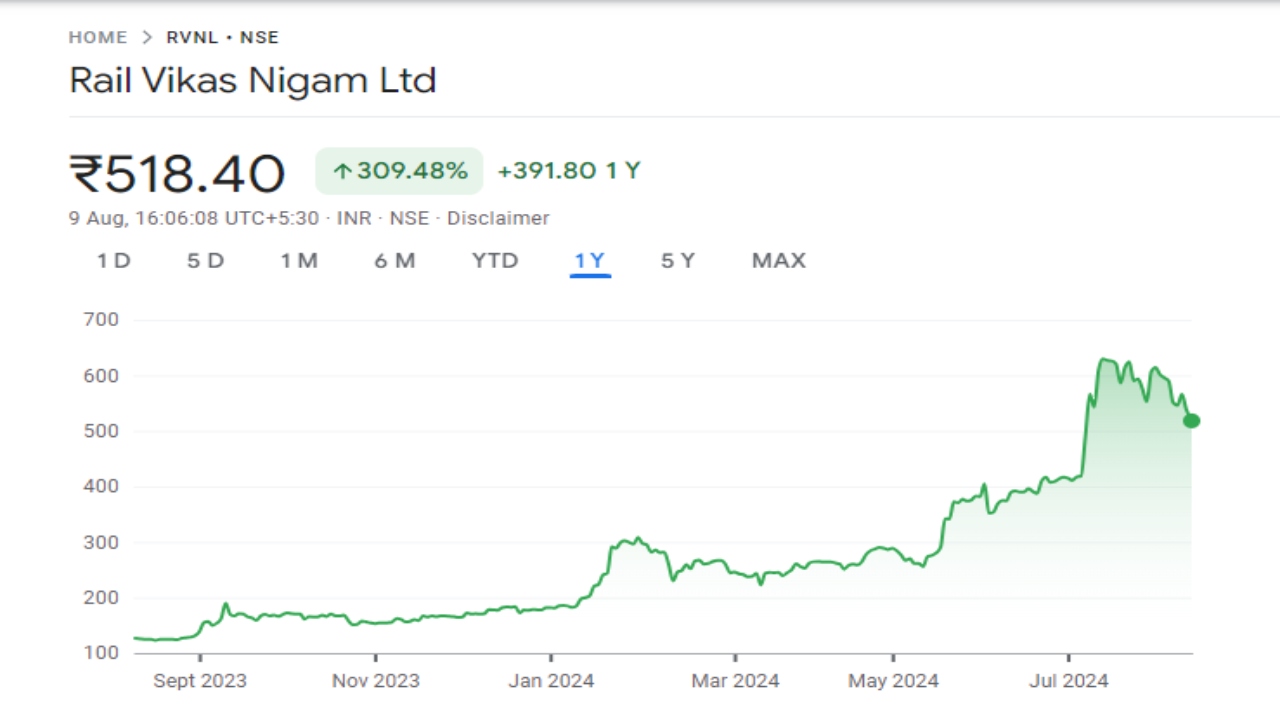The height and width of the screenshot is (720, 1280).
Task: Click the Jul 2024 axis label
Action: click(x=1068, y=681)
